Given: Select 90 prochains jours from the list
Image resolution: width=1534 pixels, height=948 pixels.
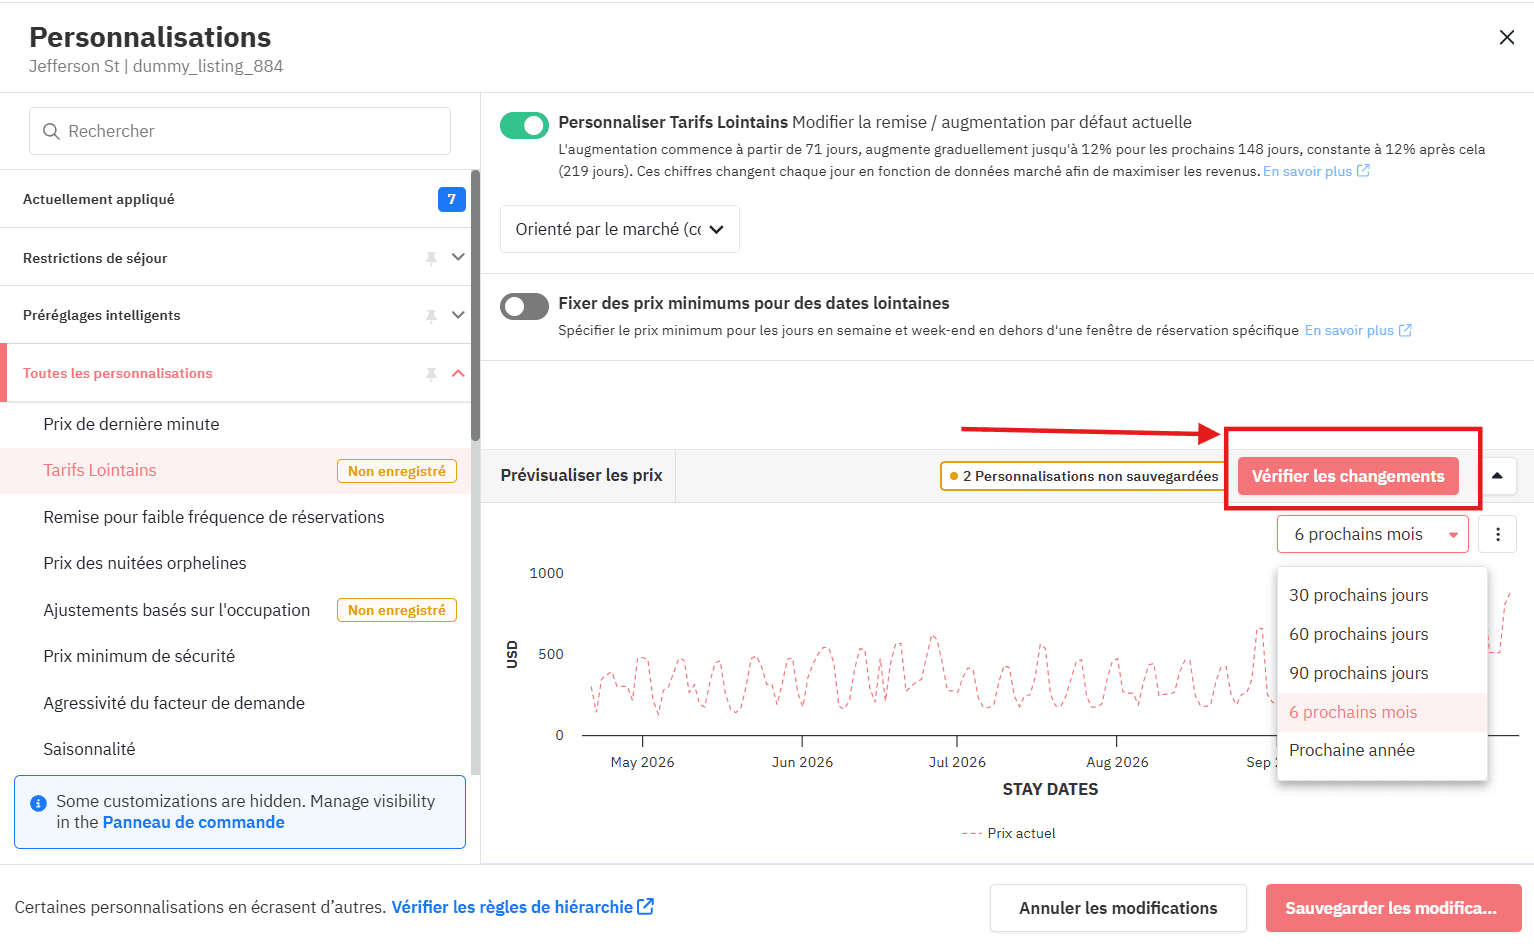Looking at the screenshot, I should tap(1358, 673).
